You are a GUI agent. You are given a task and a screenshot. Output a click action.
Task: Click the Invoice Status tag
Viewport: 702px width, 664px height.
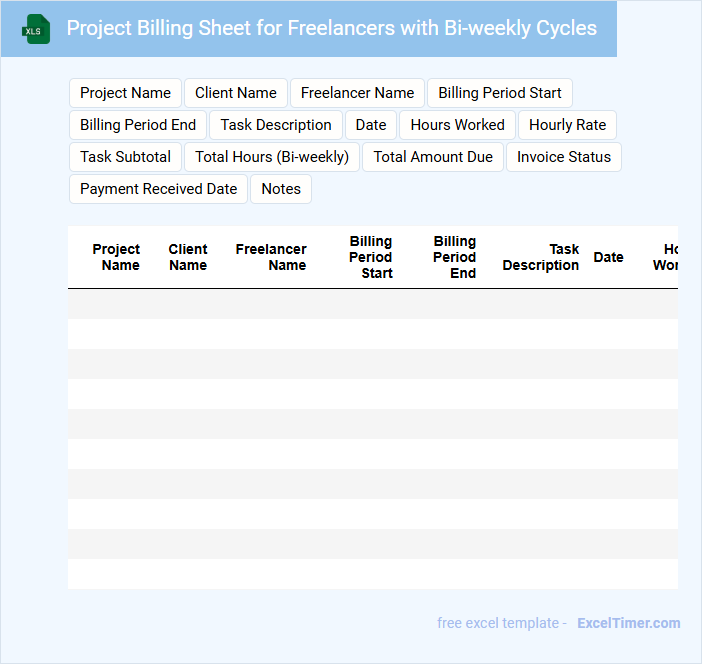click(564, 157)
